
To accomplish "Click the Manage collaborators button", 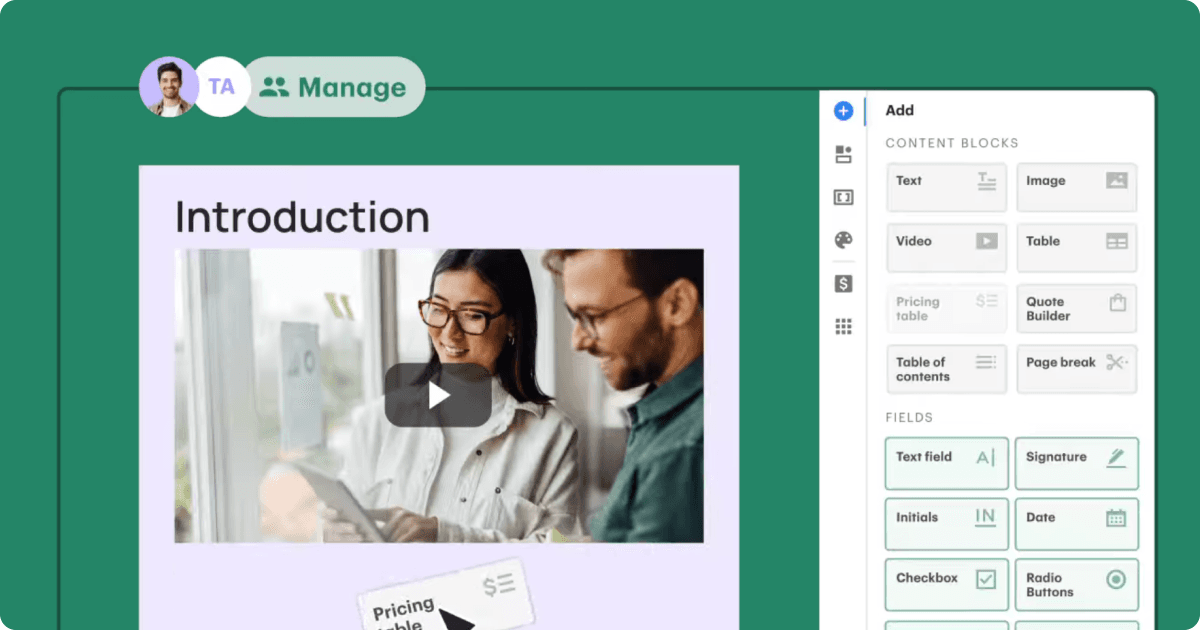I will (334, 87).
